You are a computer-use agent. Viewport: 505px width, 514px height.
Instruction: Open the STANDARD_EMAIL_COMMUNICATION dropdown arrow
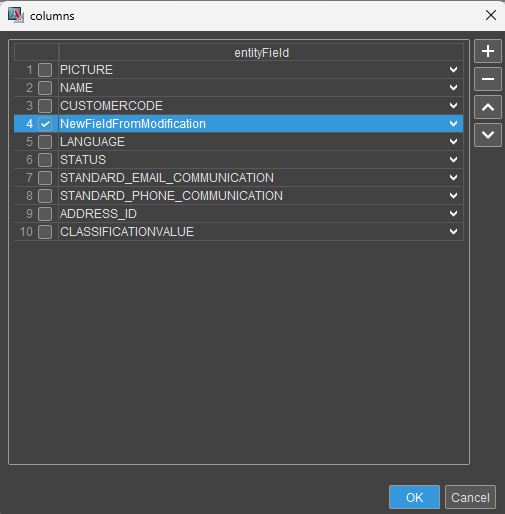(453, 178)
